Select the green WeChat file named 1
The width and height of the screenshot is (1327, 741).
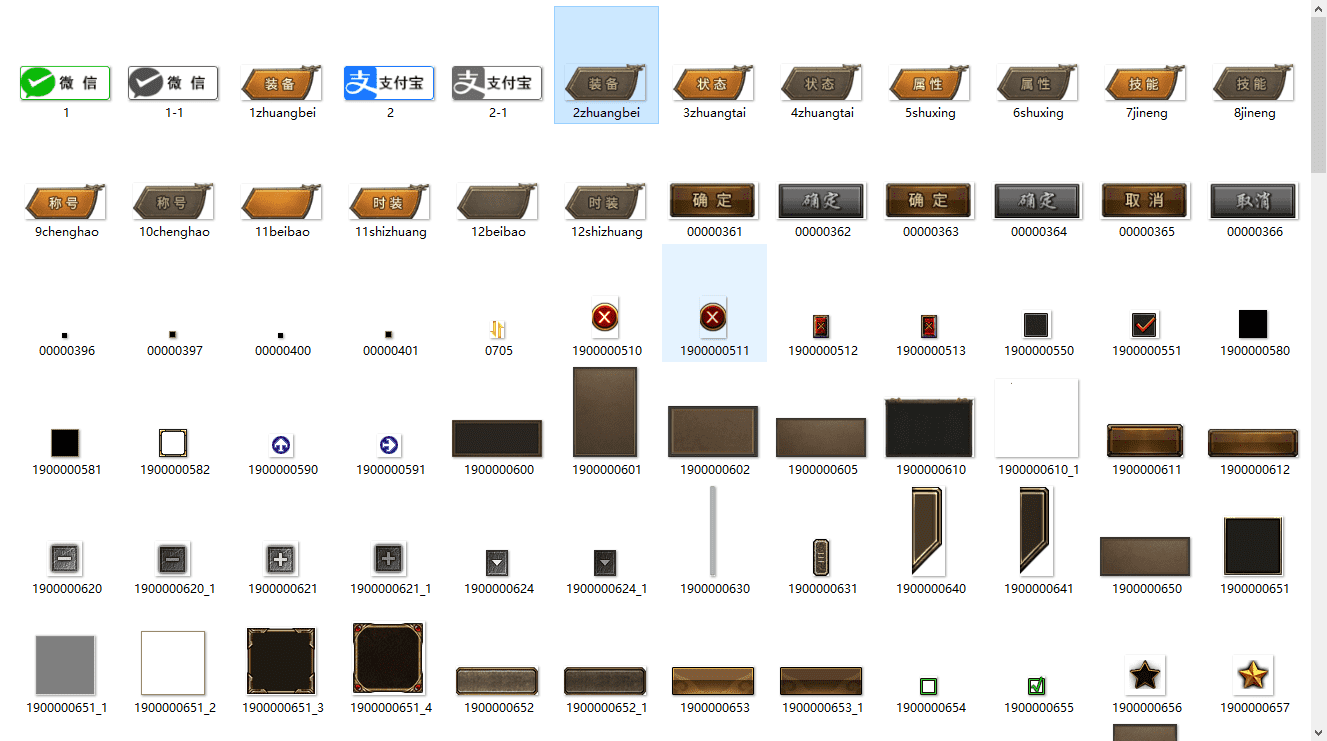(66, 83)
